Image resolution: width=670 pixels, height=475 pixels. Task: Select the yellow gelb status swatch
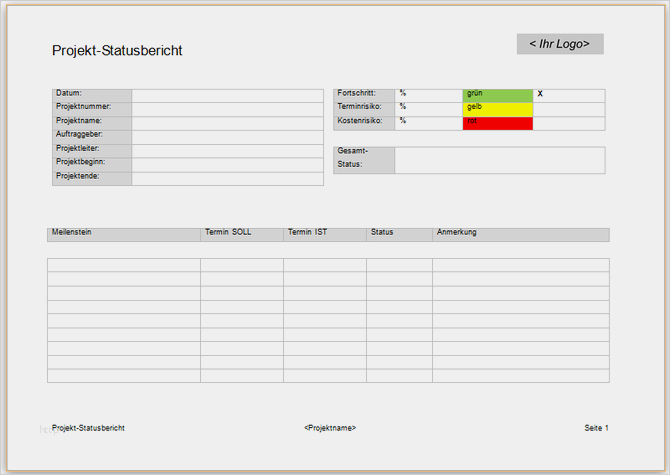498,109
